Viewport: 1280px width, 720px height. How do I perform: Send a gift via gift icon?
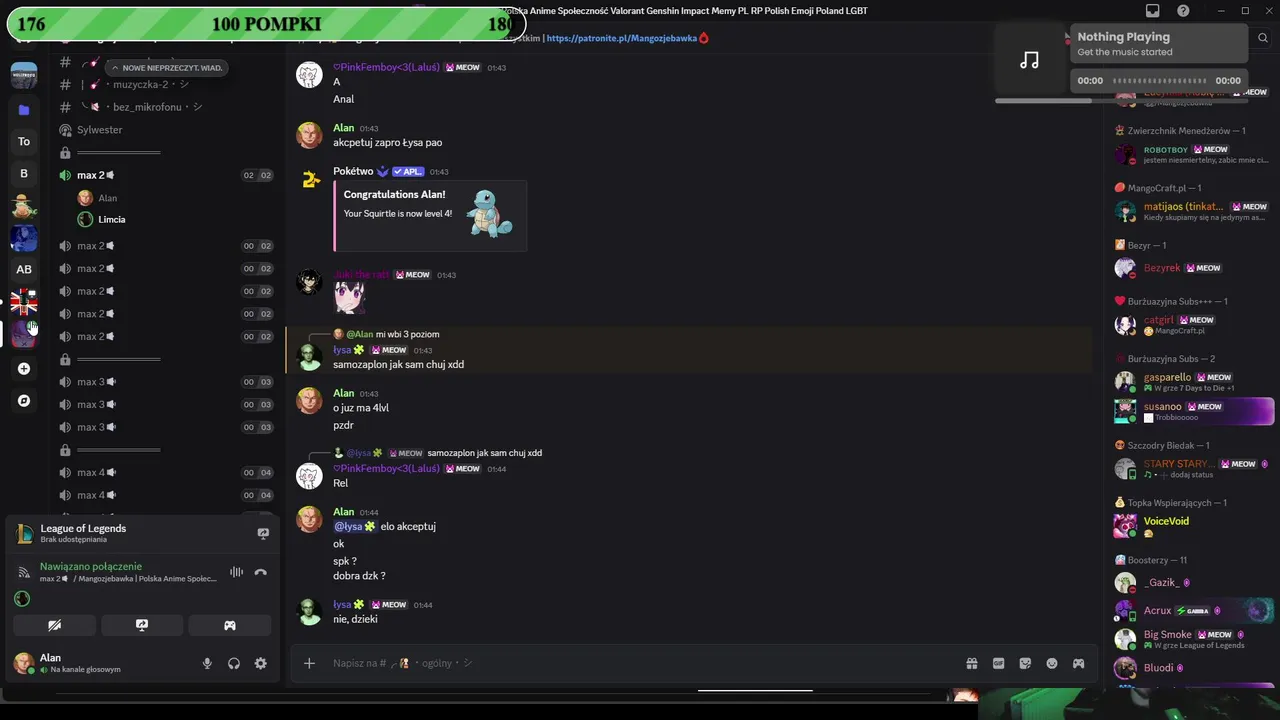coord(971,663)
